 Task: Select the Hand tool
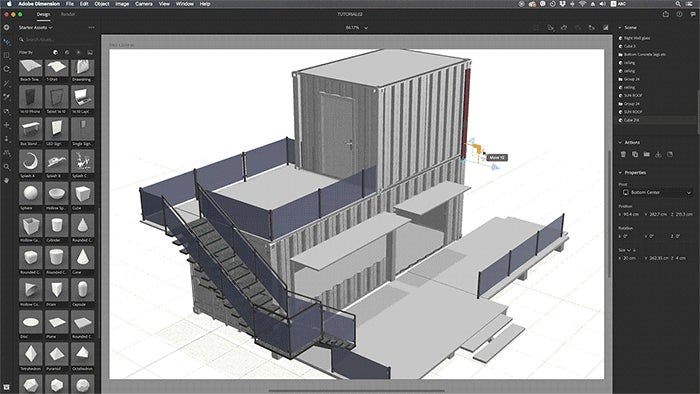point(6,180)
